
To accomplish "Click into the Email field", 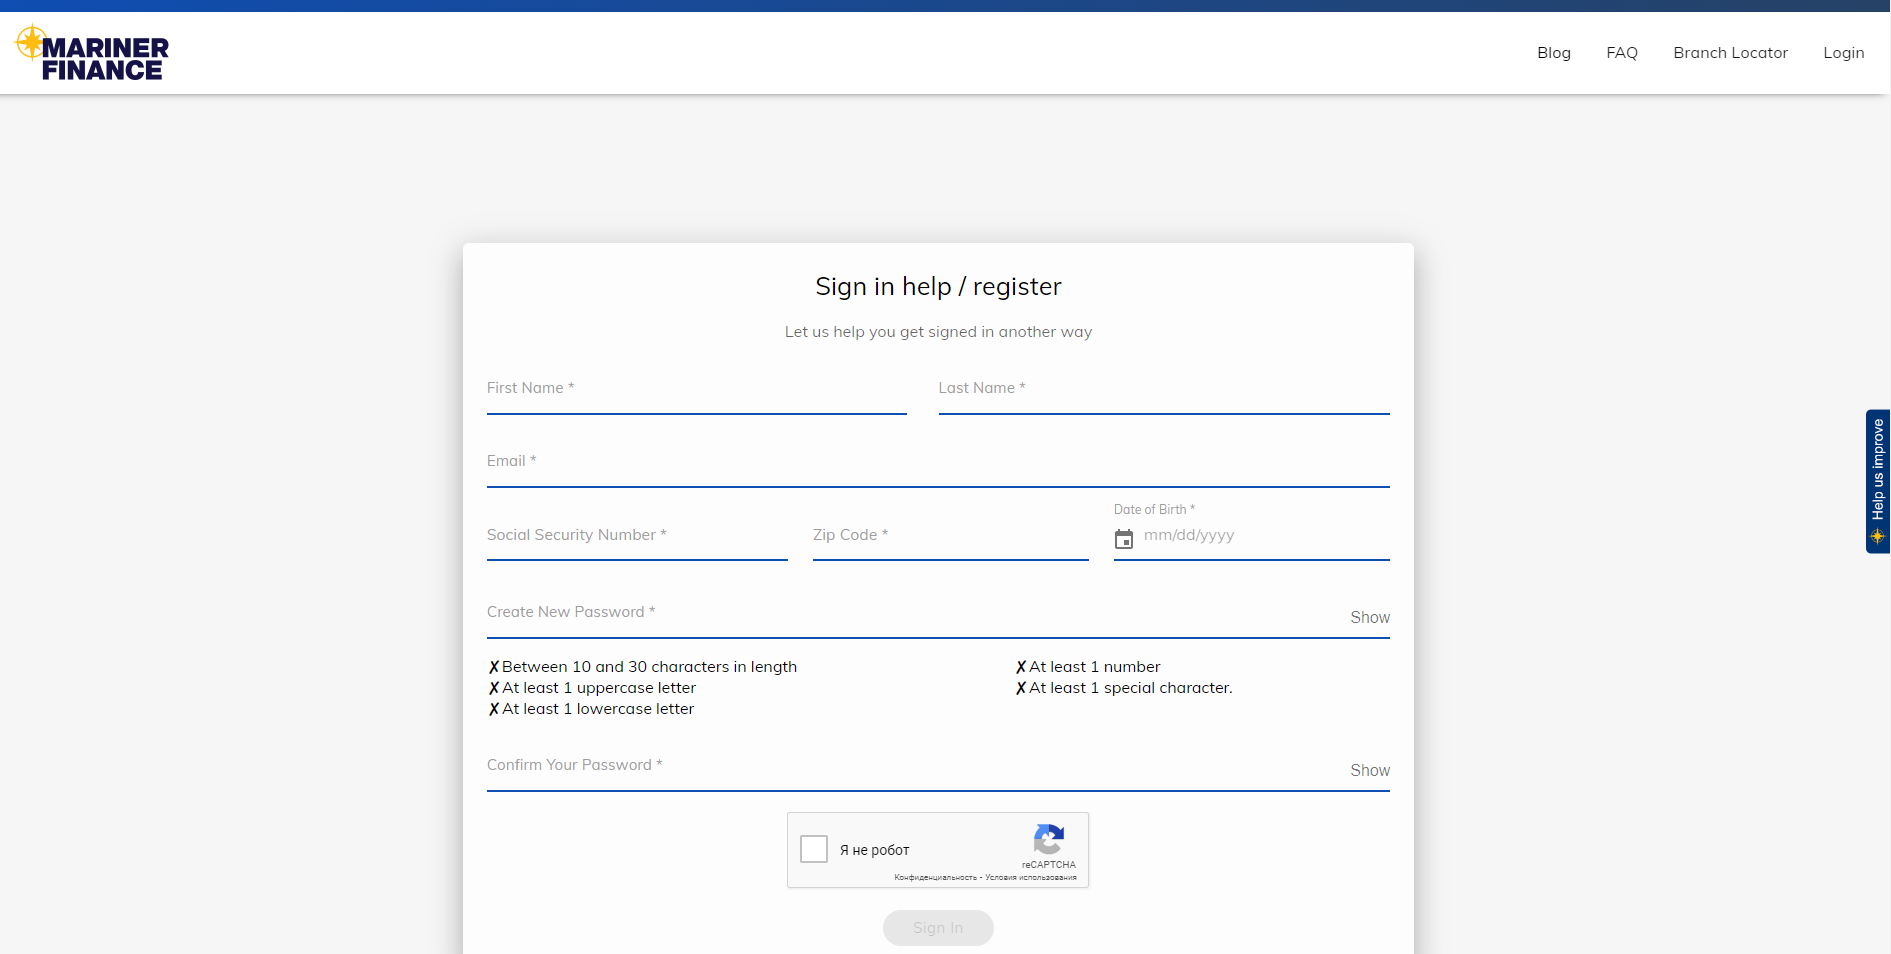I will coord(937,465).
